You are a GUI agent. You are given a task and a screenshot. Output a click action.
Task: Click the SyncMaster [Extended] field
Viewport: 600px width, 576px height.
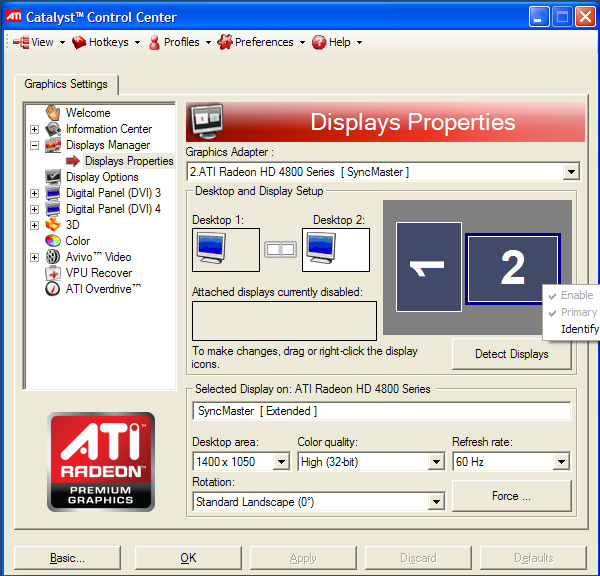click(382, 411)
